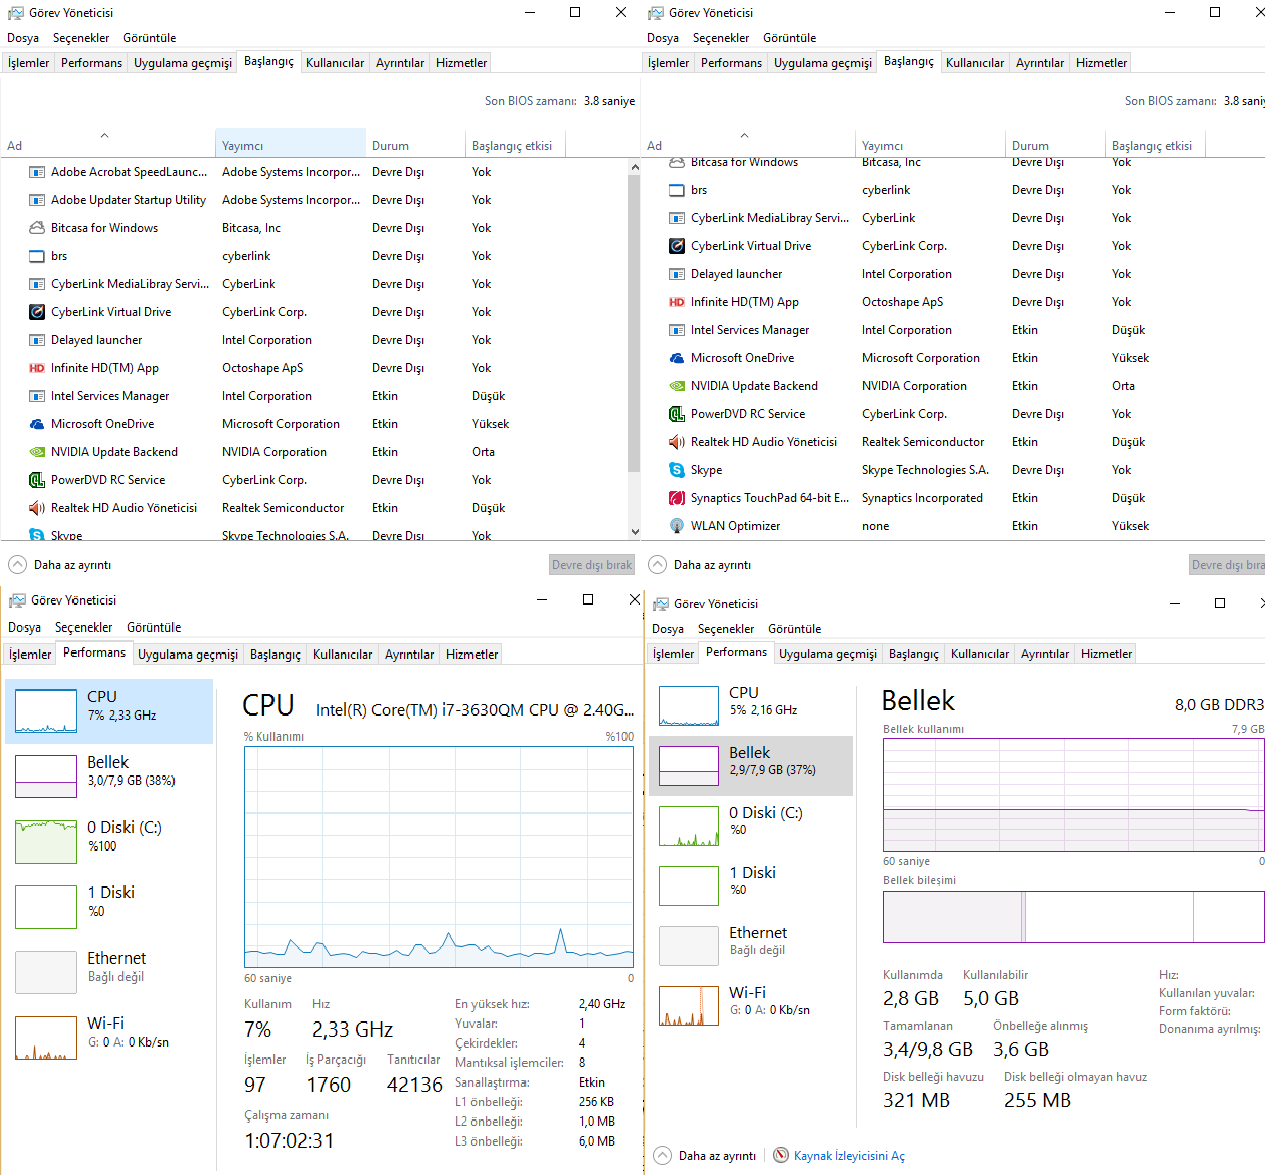Click the Ad column sort arrow in left Startup window
This screenshot has height=1175, width=1265.
[104, 135]
